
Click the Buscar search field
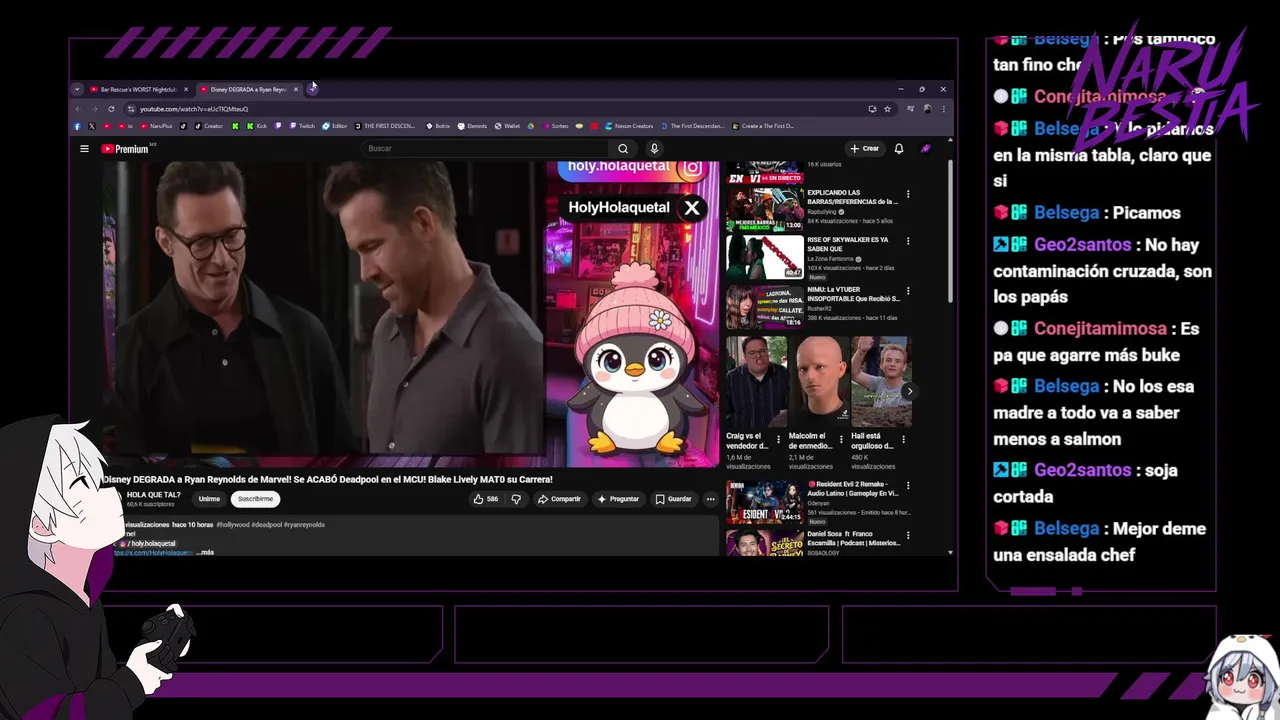coord(487,149)
